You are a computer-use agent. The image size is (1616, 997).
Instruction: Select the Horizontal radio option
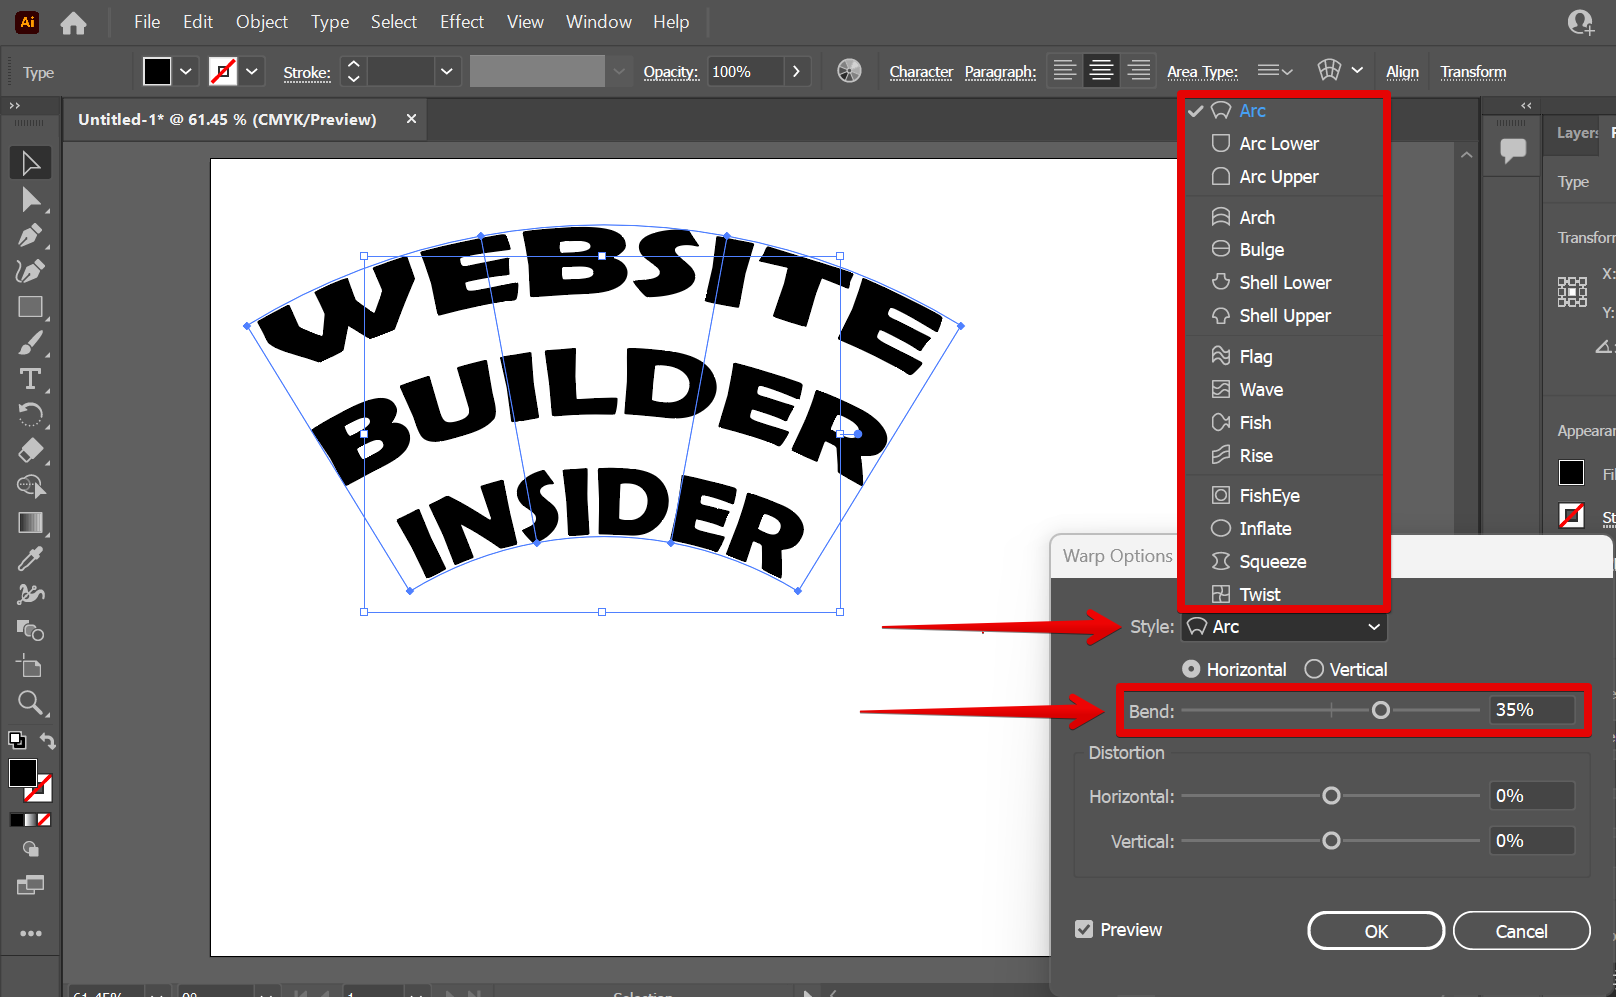(1191, 669)
